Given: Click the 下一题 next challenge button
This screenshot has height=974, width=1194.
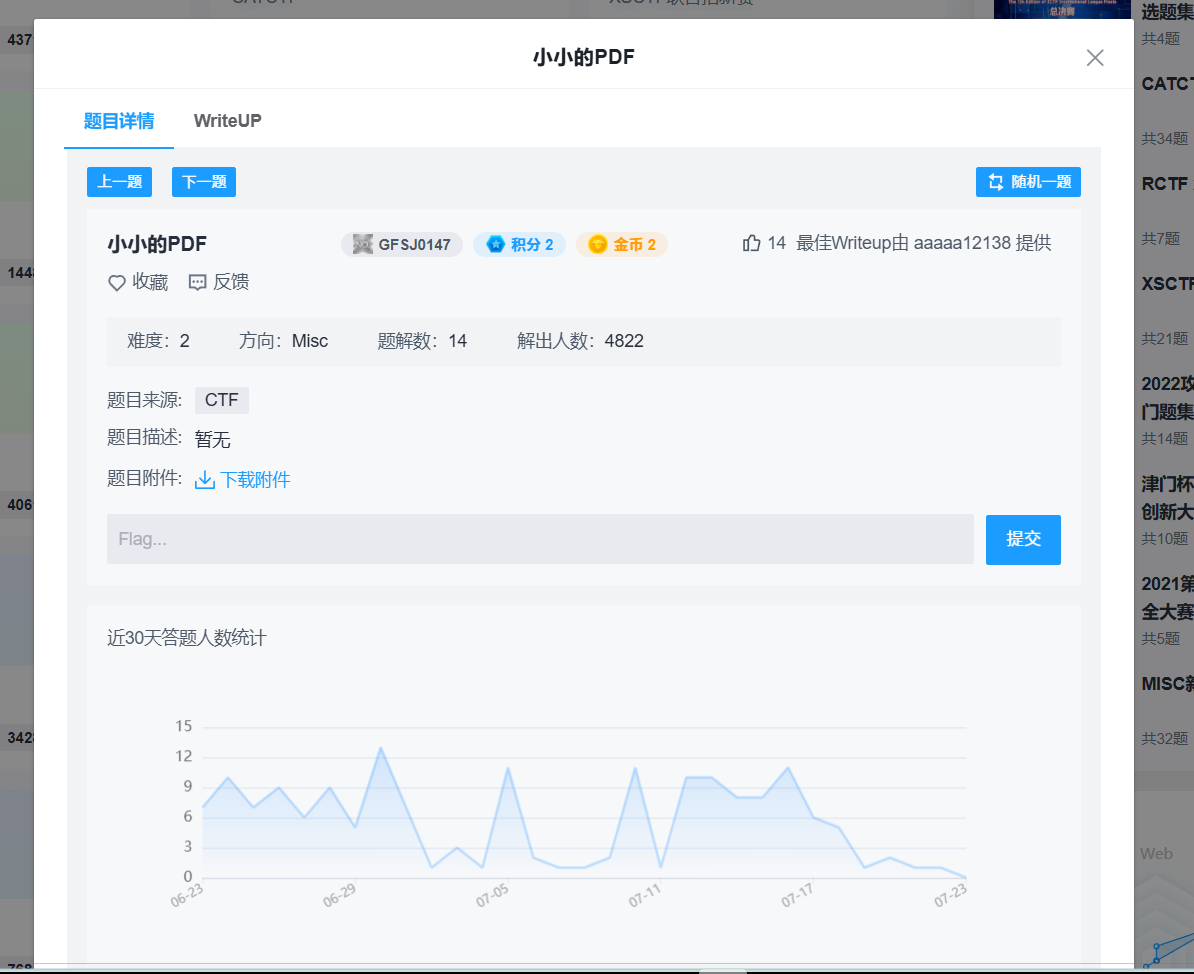Looking at the screenshot, I should (x=203, y=181).
